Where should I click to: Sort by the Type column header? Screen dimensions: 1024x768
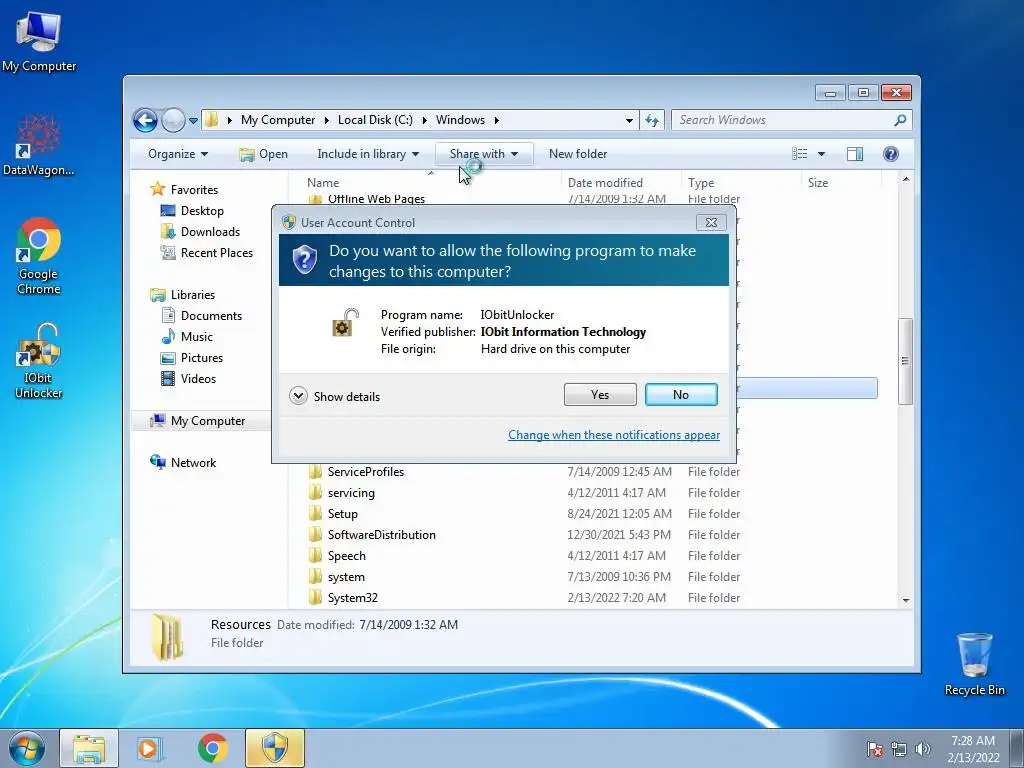[701, 183]
